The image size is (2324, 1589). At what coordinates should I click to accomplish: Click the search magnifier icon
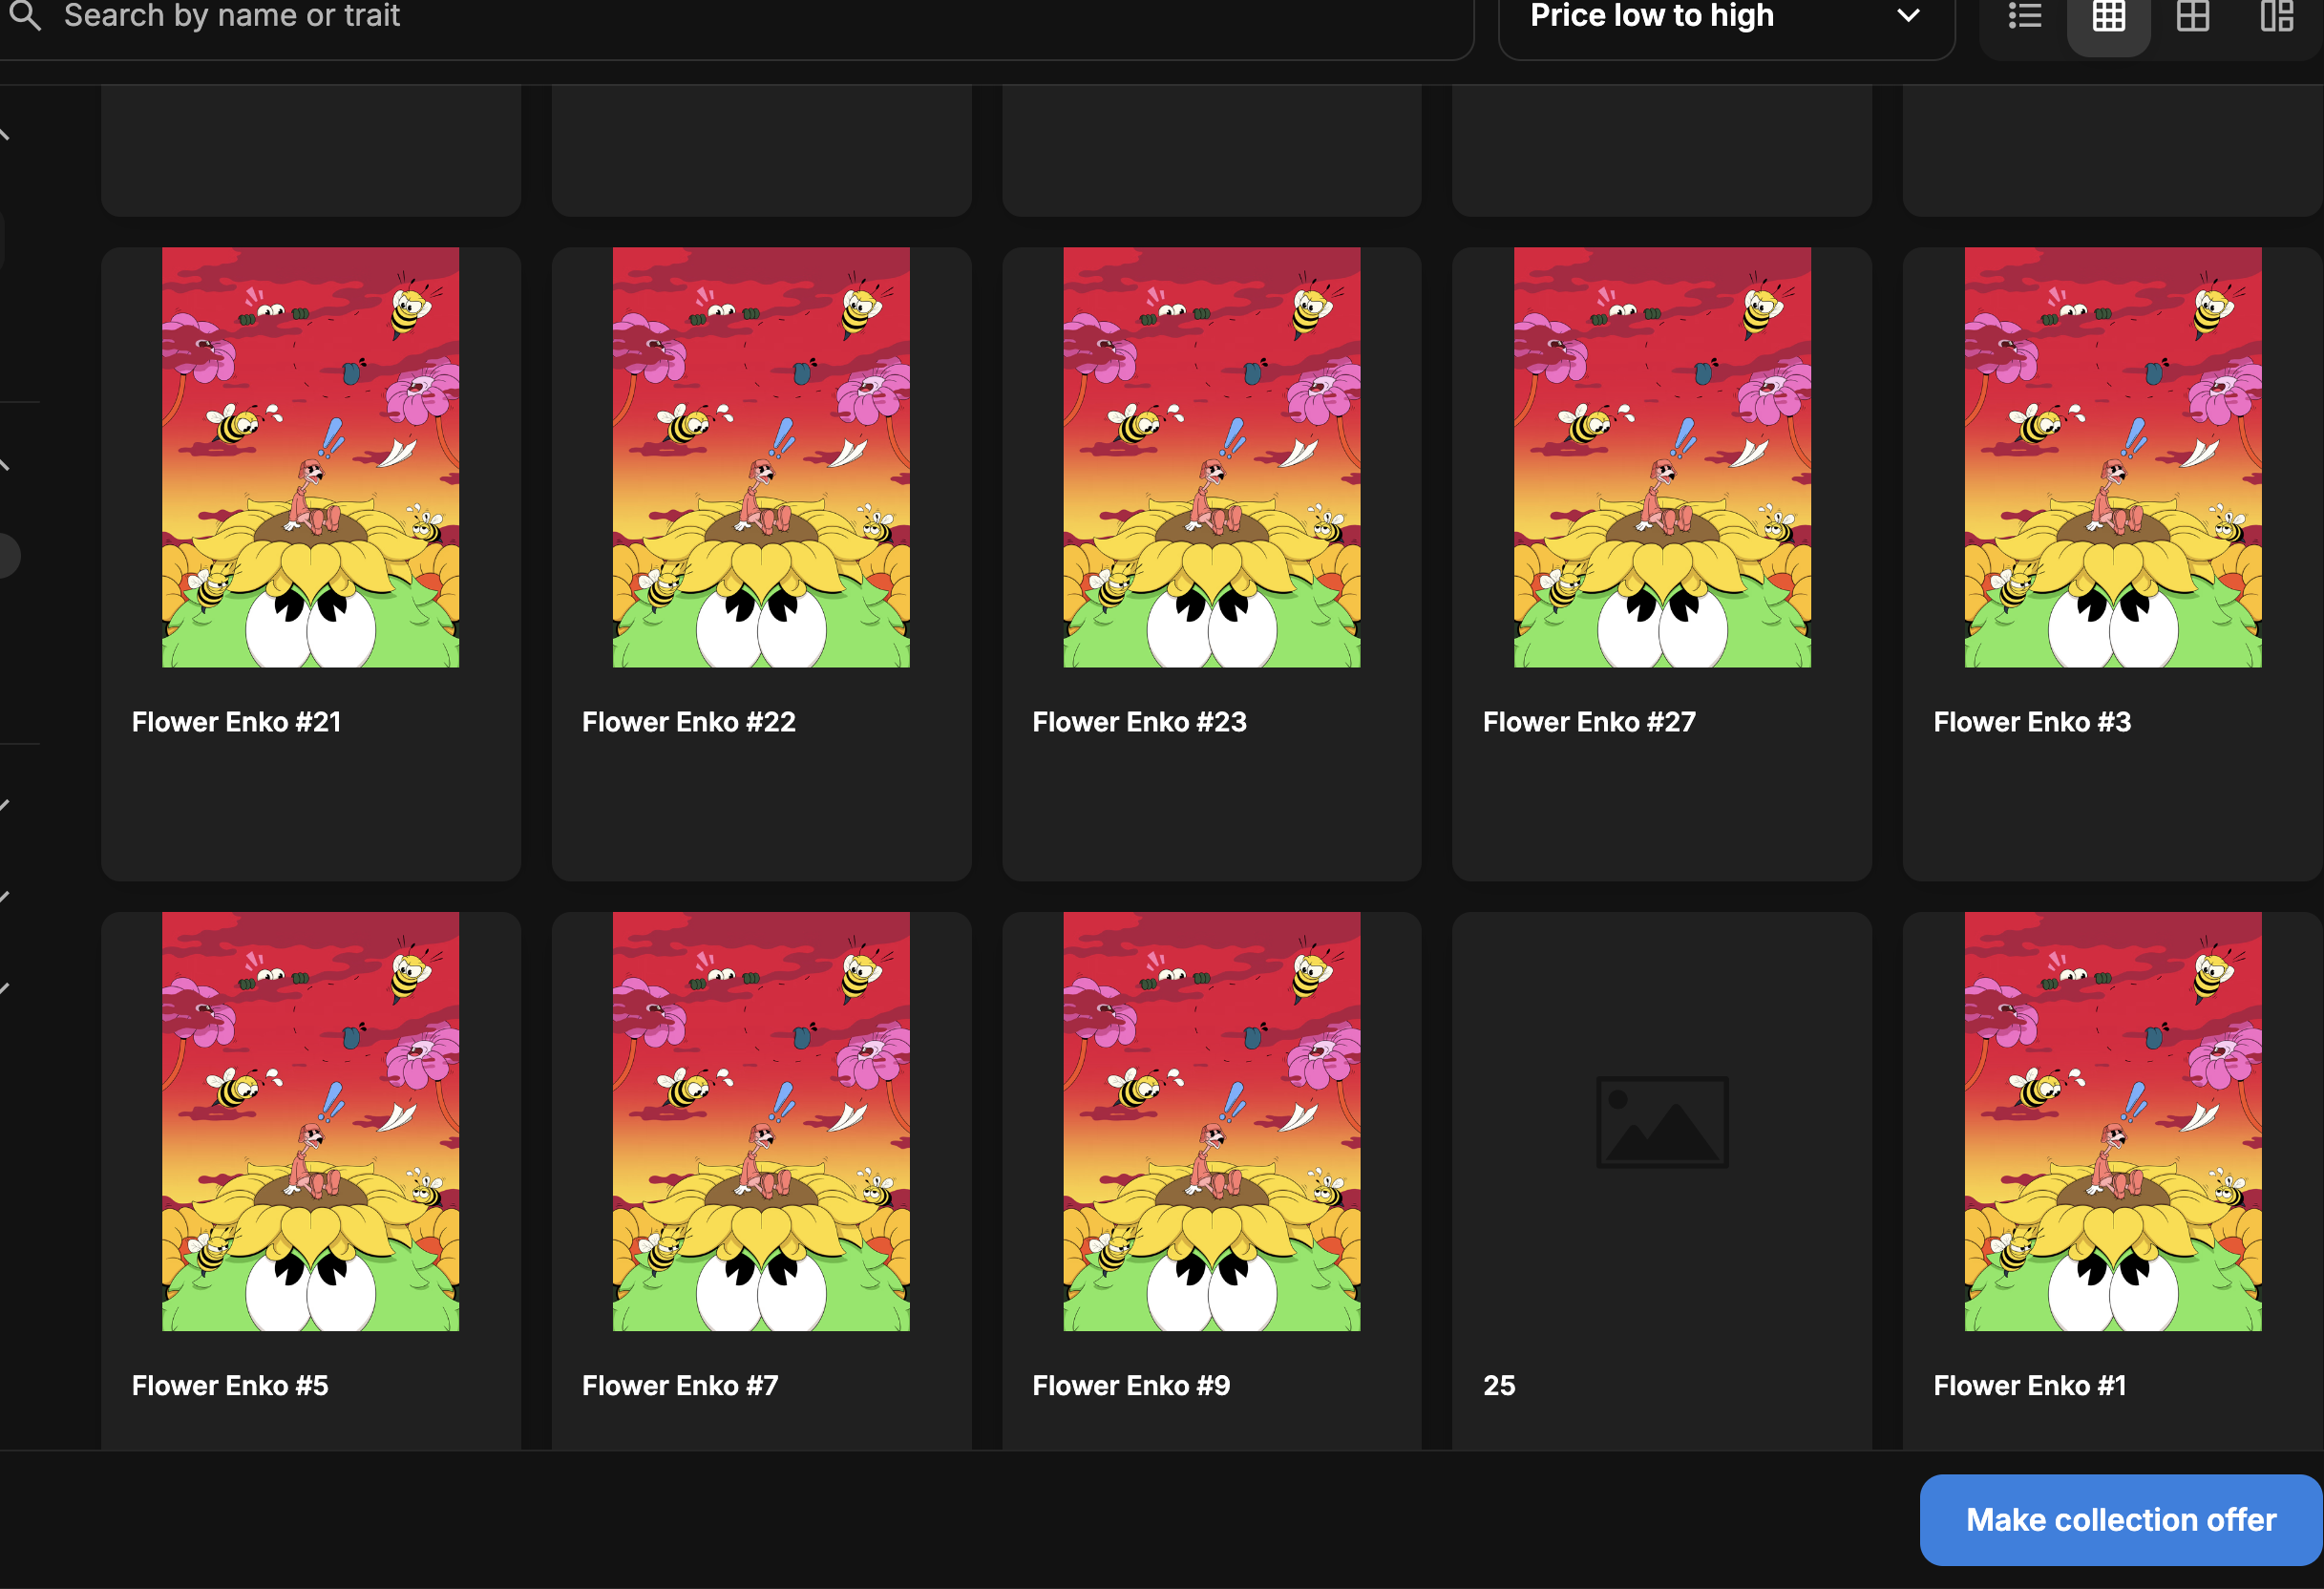(x=26, y=15)
